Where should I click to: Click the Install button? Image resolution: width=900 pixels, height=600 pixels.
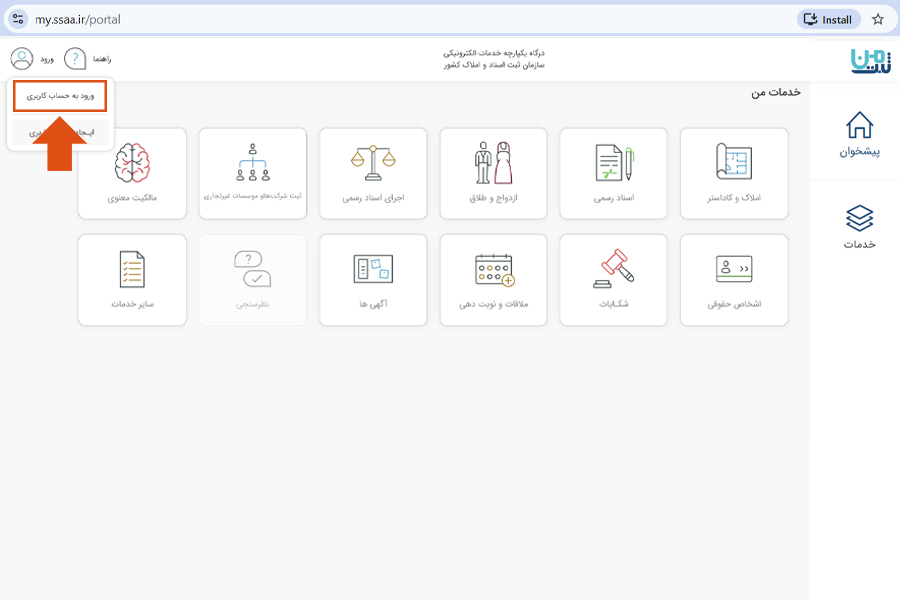(x=827, y=17)
